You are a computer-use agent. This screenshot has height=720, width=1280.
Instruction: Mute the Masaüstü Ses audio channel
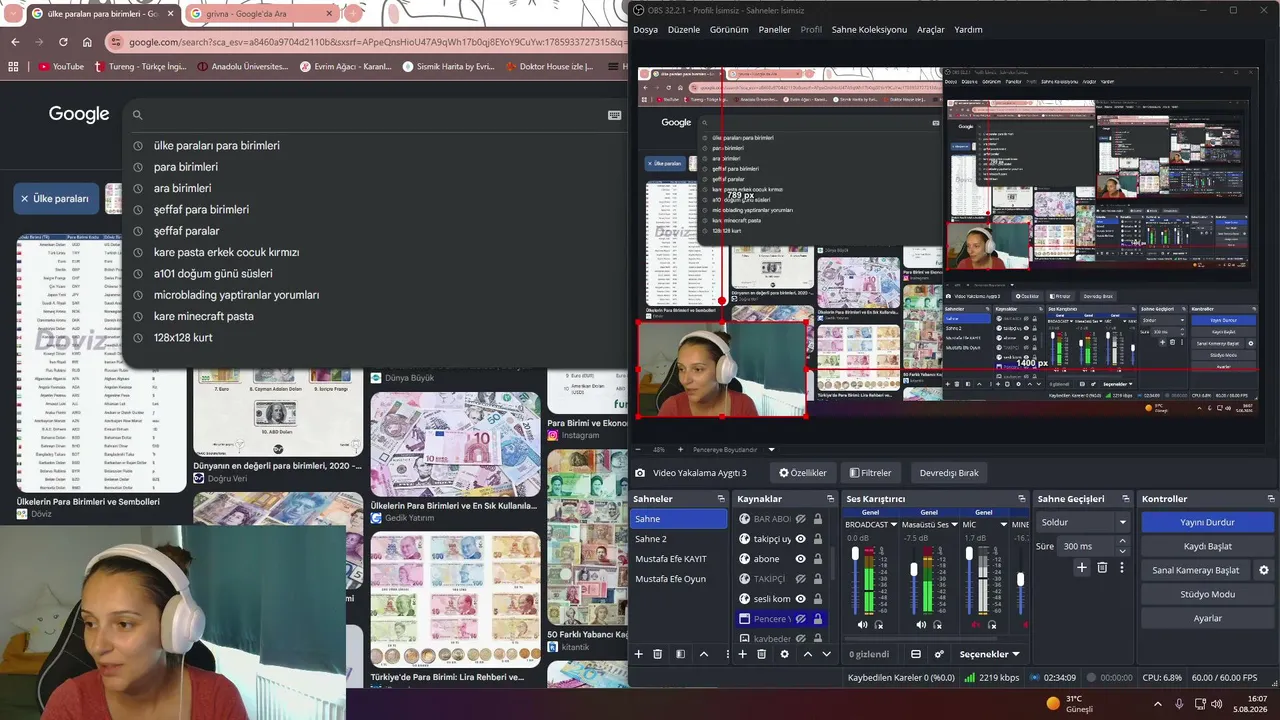(921, 625)
